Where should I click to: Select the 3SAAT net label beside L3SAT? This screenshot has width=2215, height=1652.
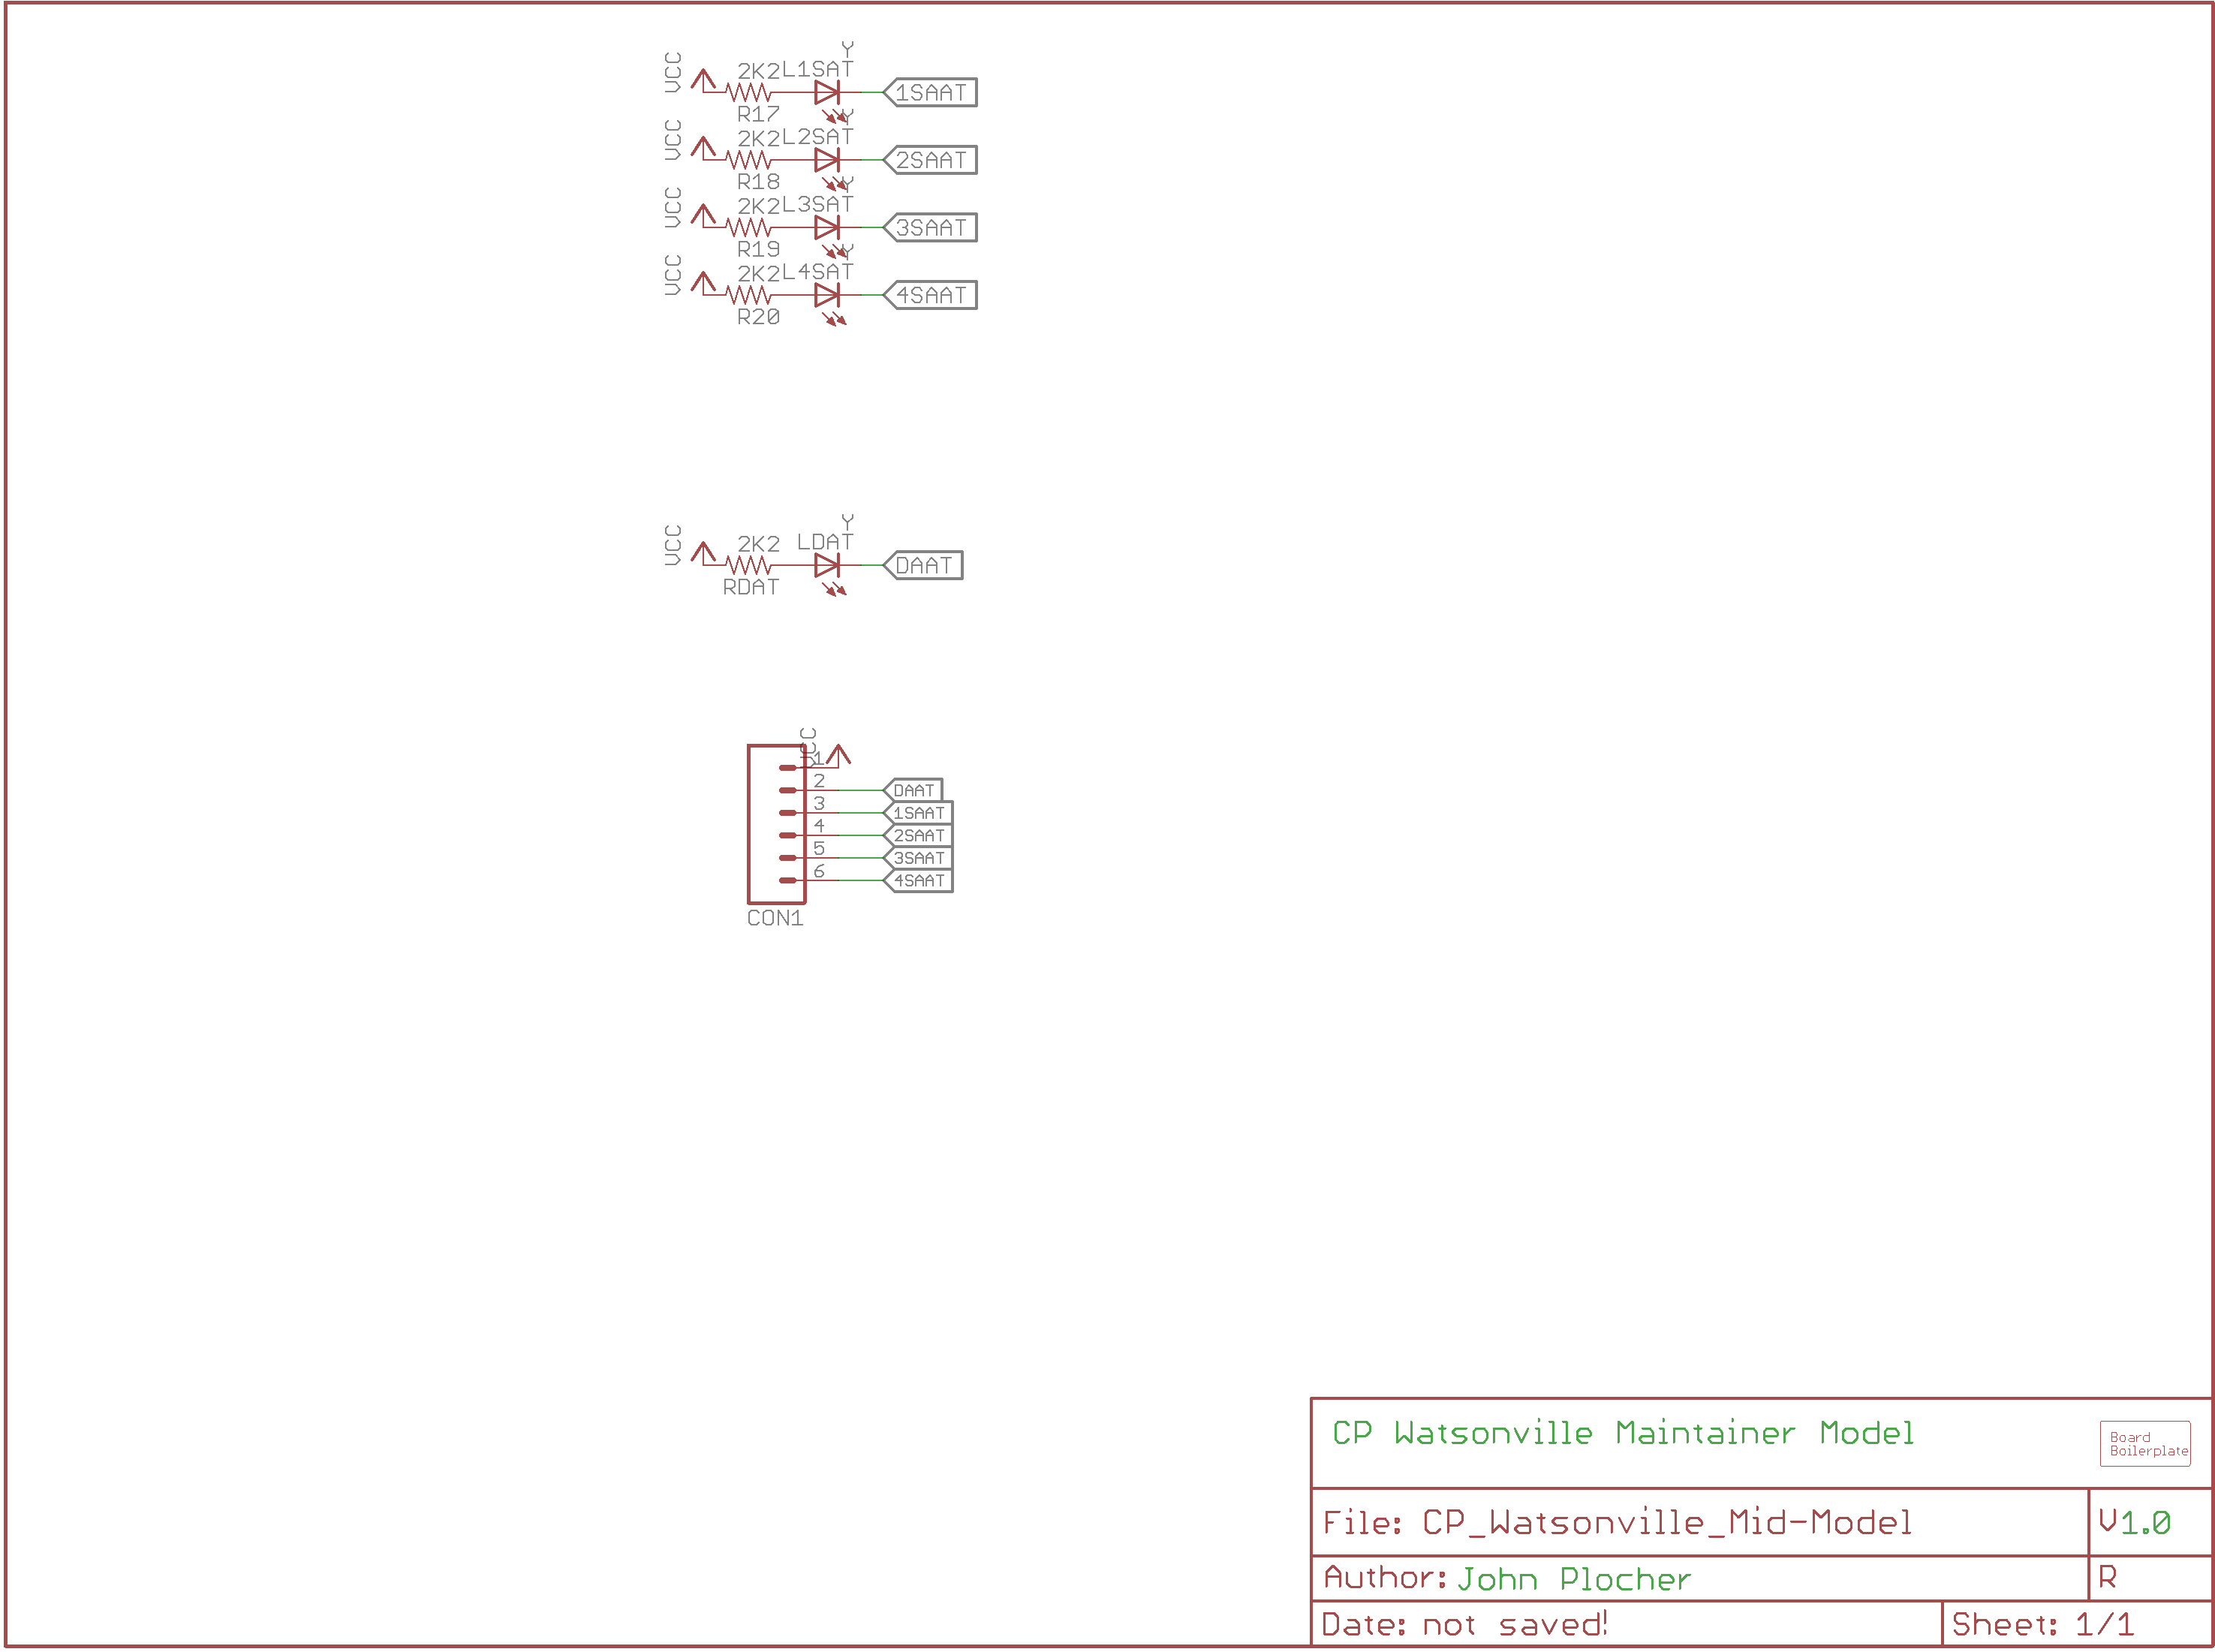tap(931, 228)
